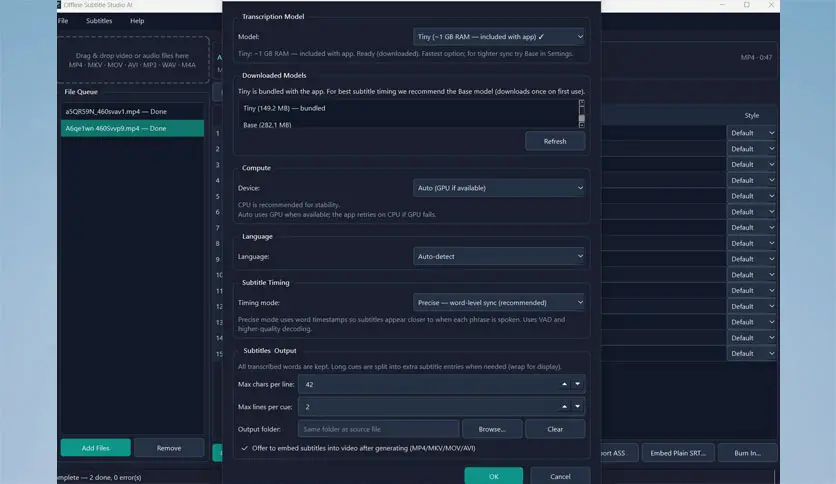This screenshot has width=836, height=484.
Task: Open the Style dropdown for row 2
Action: pos(752,149)
